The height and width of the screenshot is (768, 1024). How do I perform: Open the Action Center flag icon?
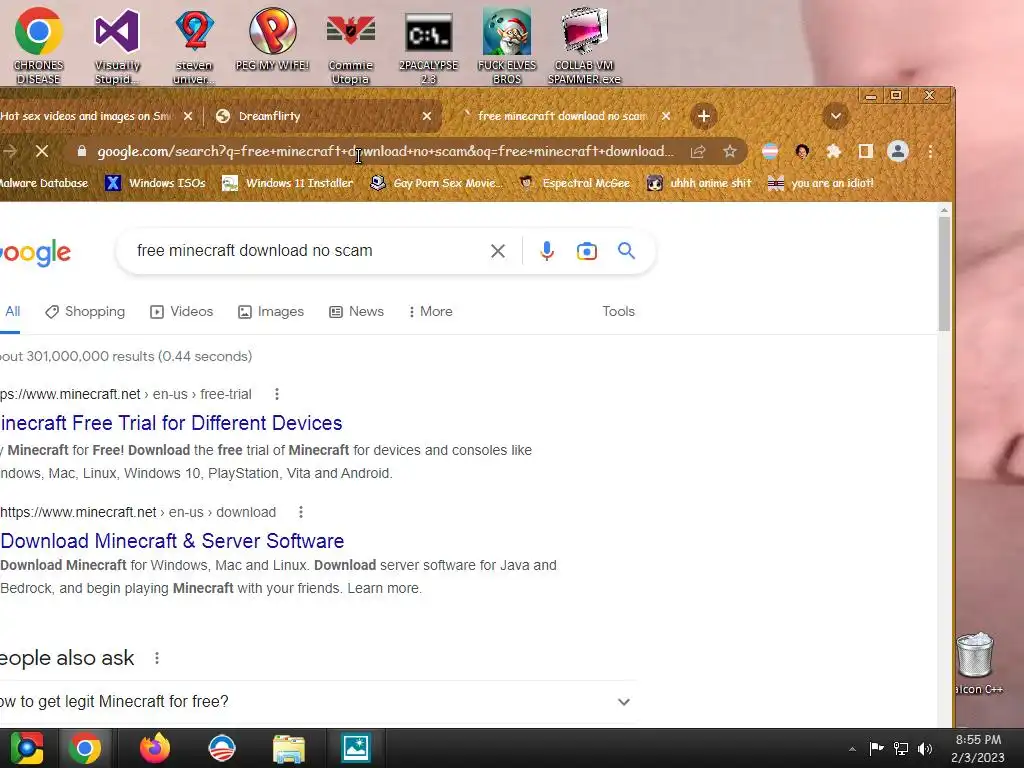pos(876,748)
